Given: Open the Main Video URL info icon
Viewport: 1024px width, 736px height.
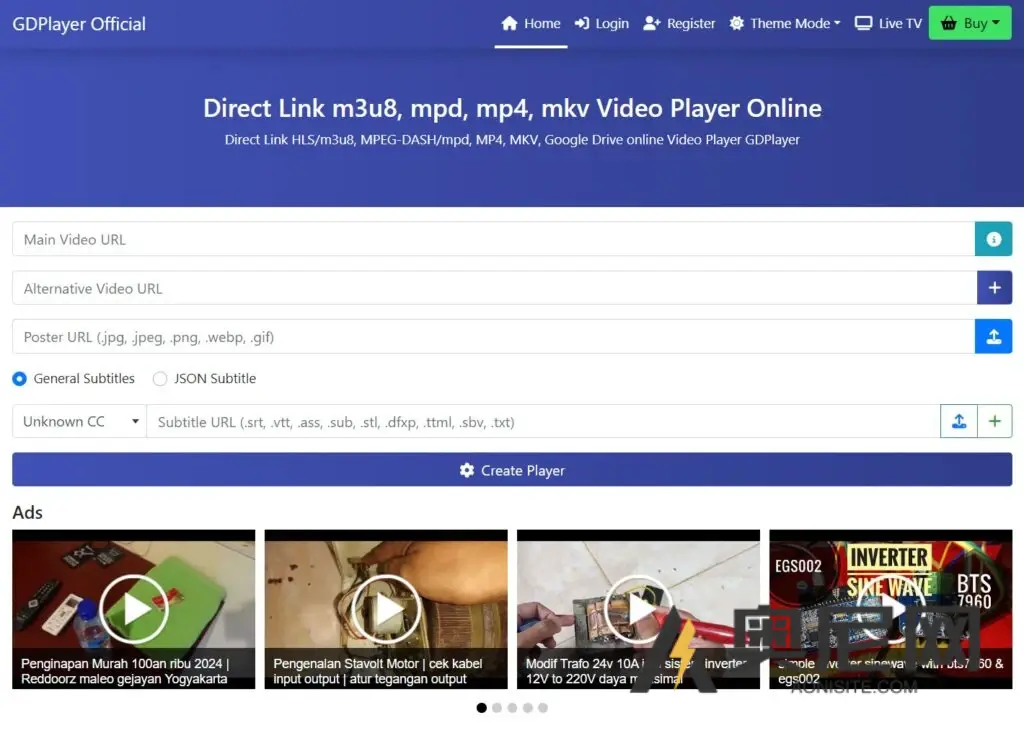Looking at the screenshot, I should [993, 239].
